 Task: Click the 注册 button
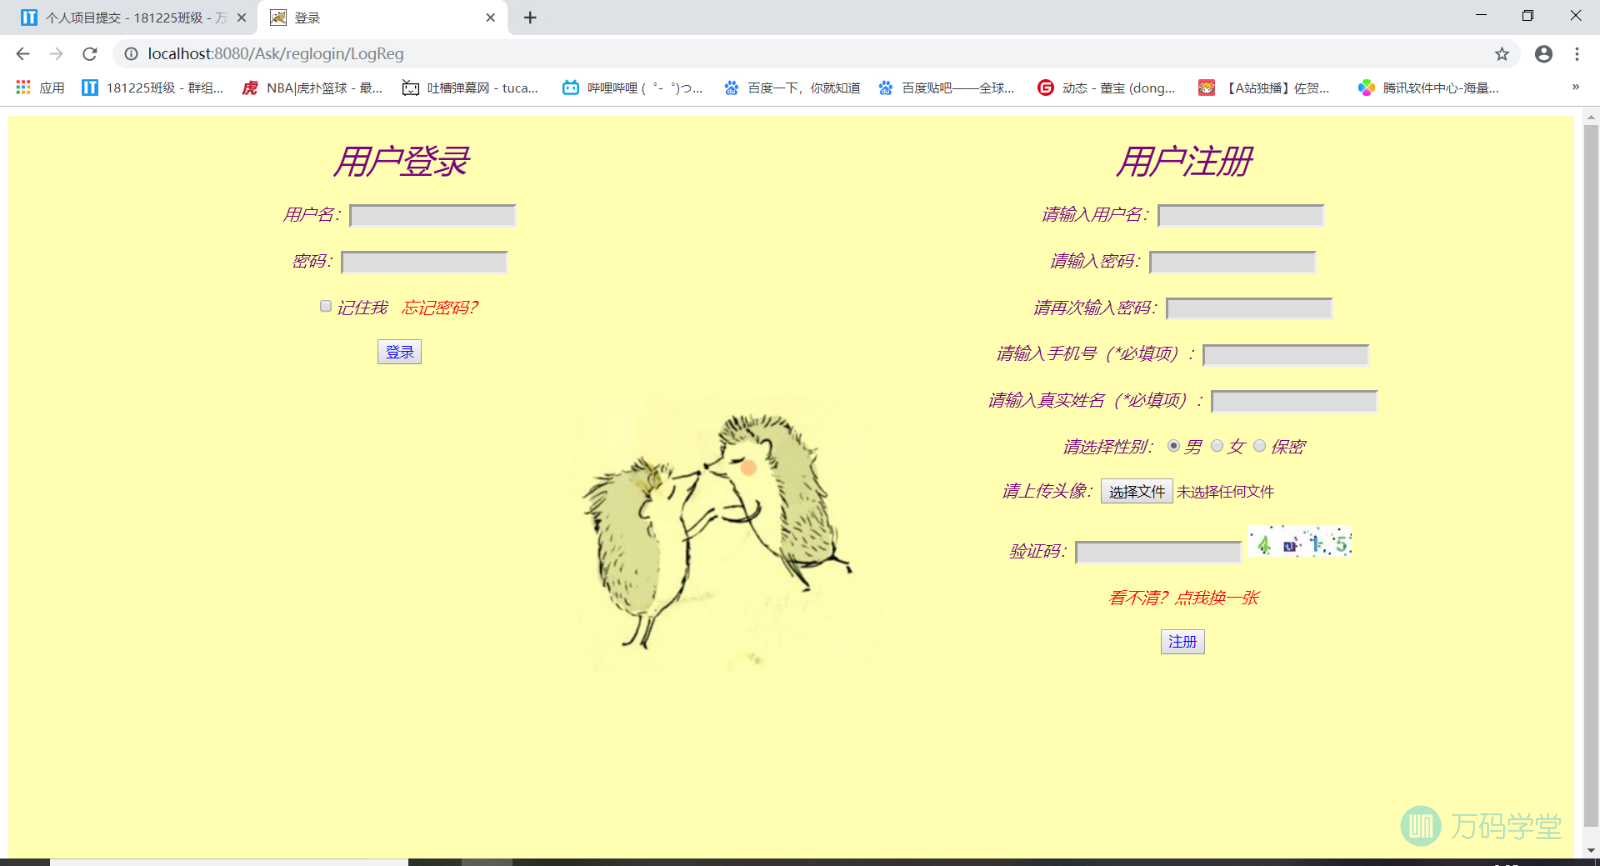pos(1183,642)
